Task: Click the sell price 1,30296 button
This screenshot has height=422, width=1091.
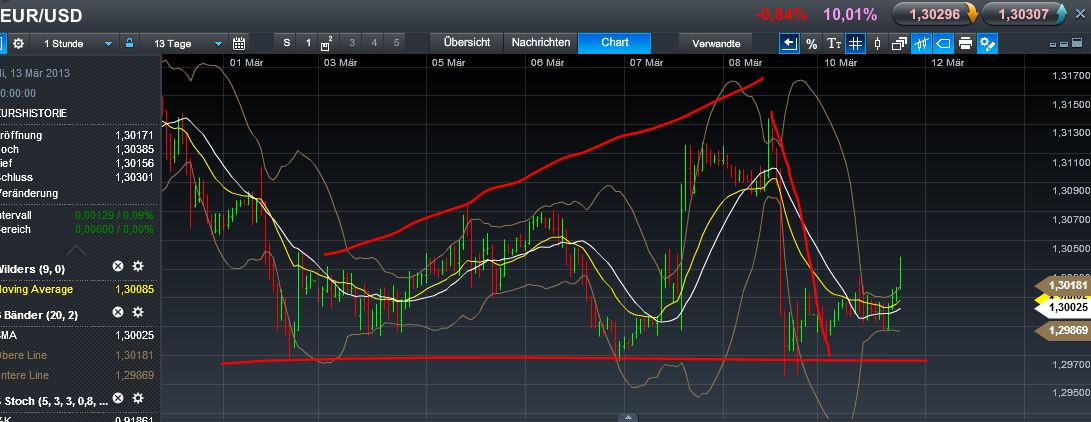Action: coord(936,14)
